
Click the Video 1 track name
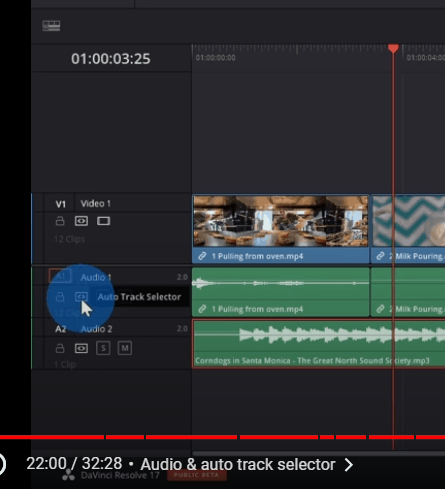pyautogui.click(x=95, y=203)
